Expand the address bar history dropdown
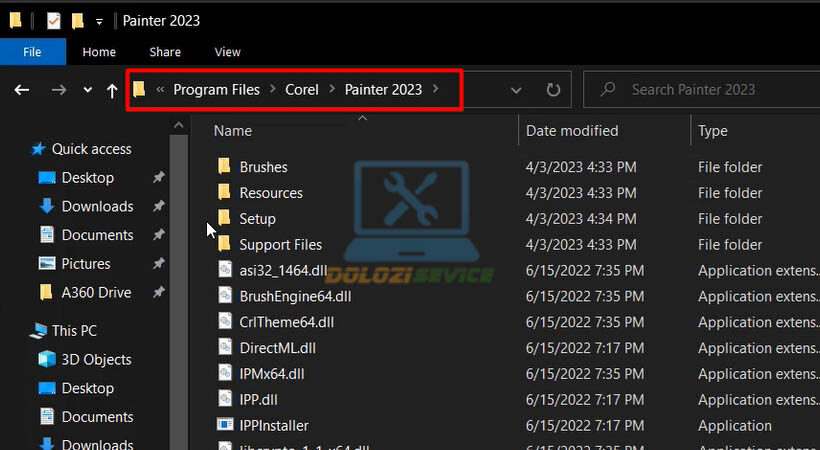820x450 pixels. [516, 90]
